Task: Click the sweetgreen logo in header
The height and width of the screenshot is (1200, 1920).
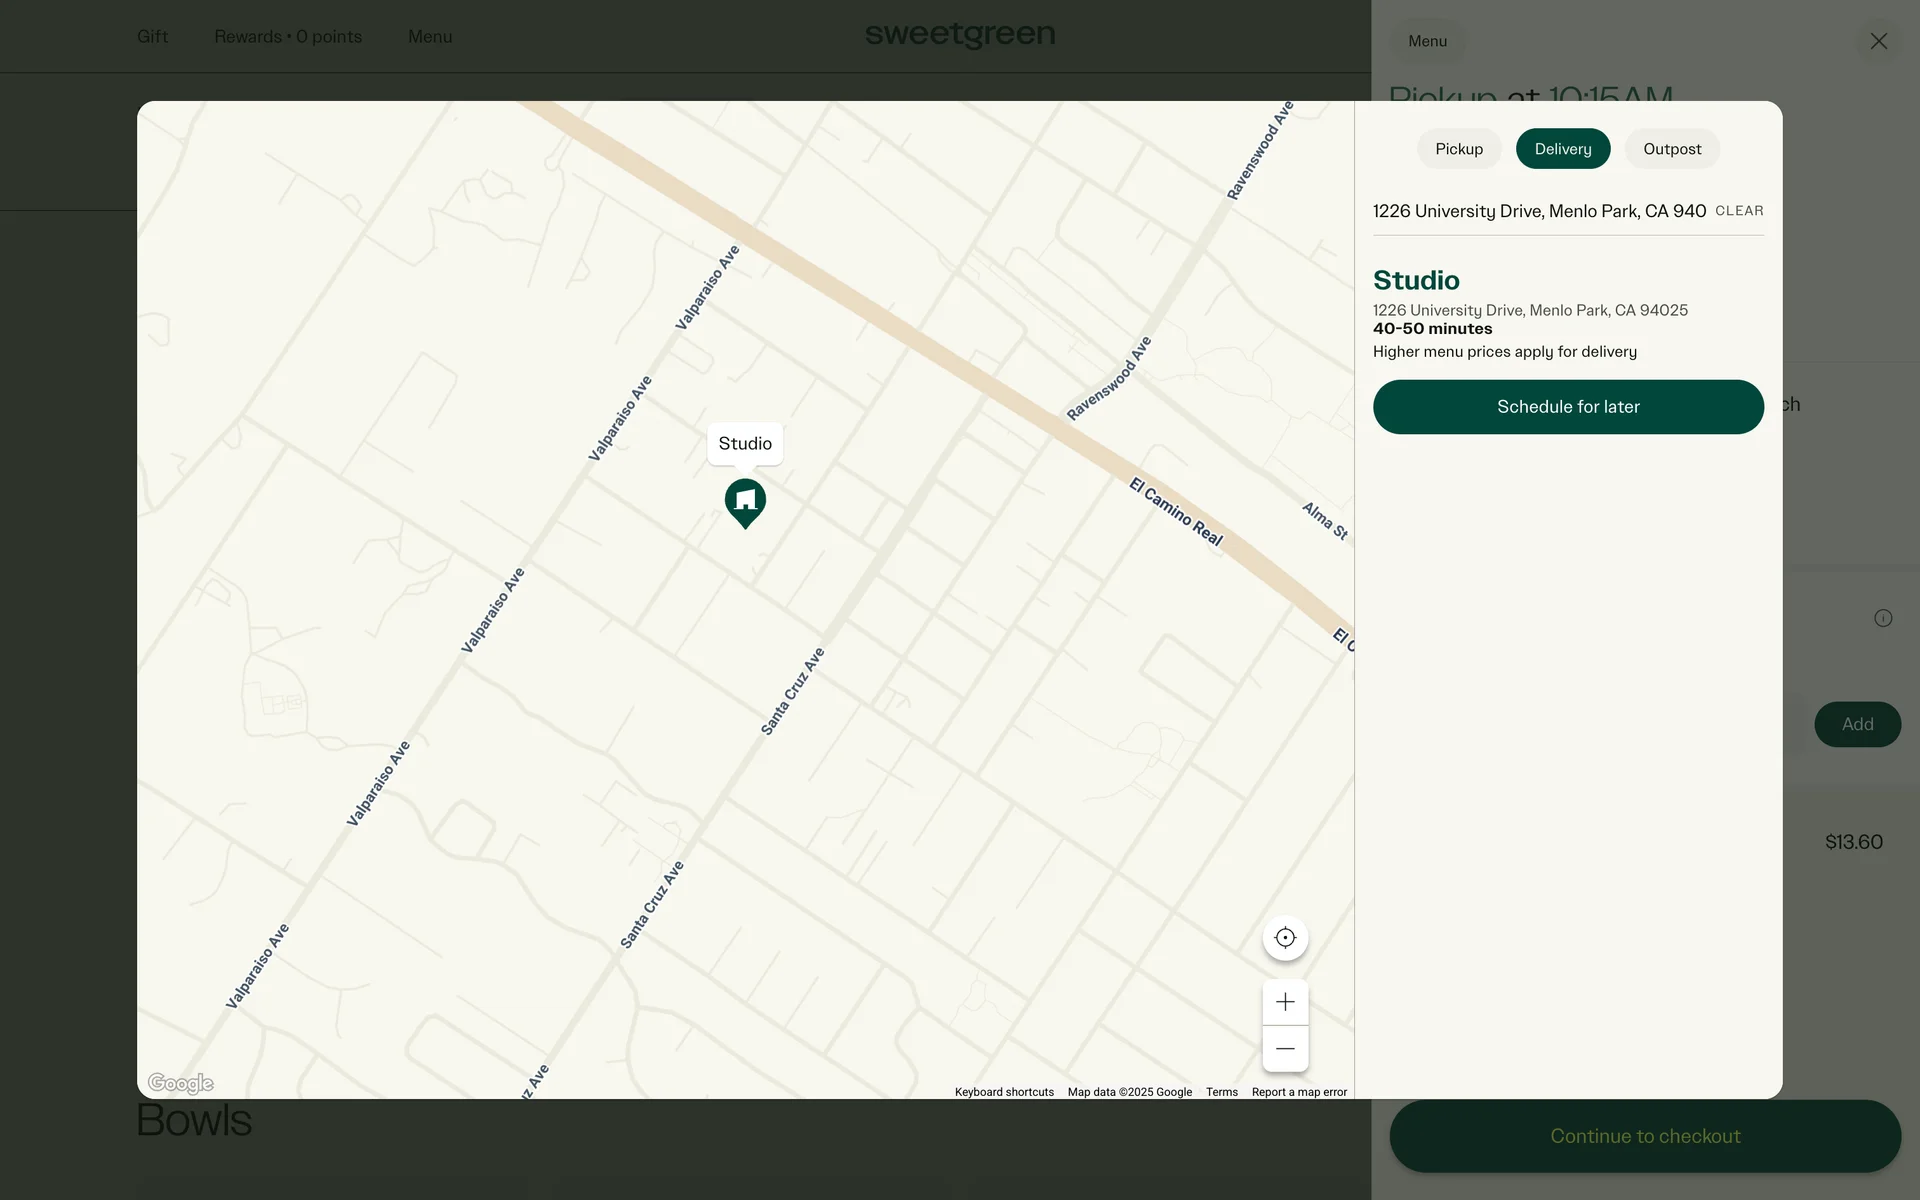Action: [x=959, y=35]
